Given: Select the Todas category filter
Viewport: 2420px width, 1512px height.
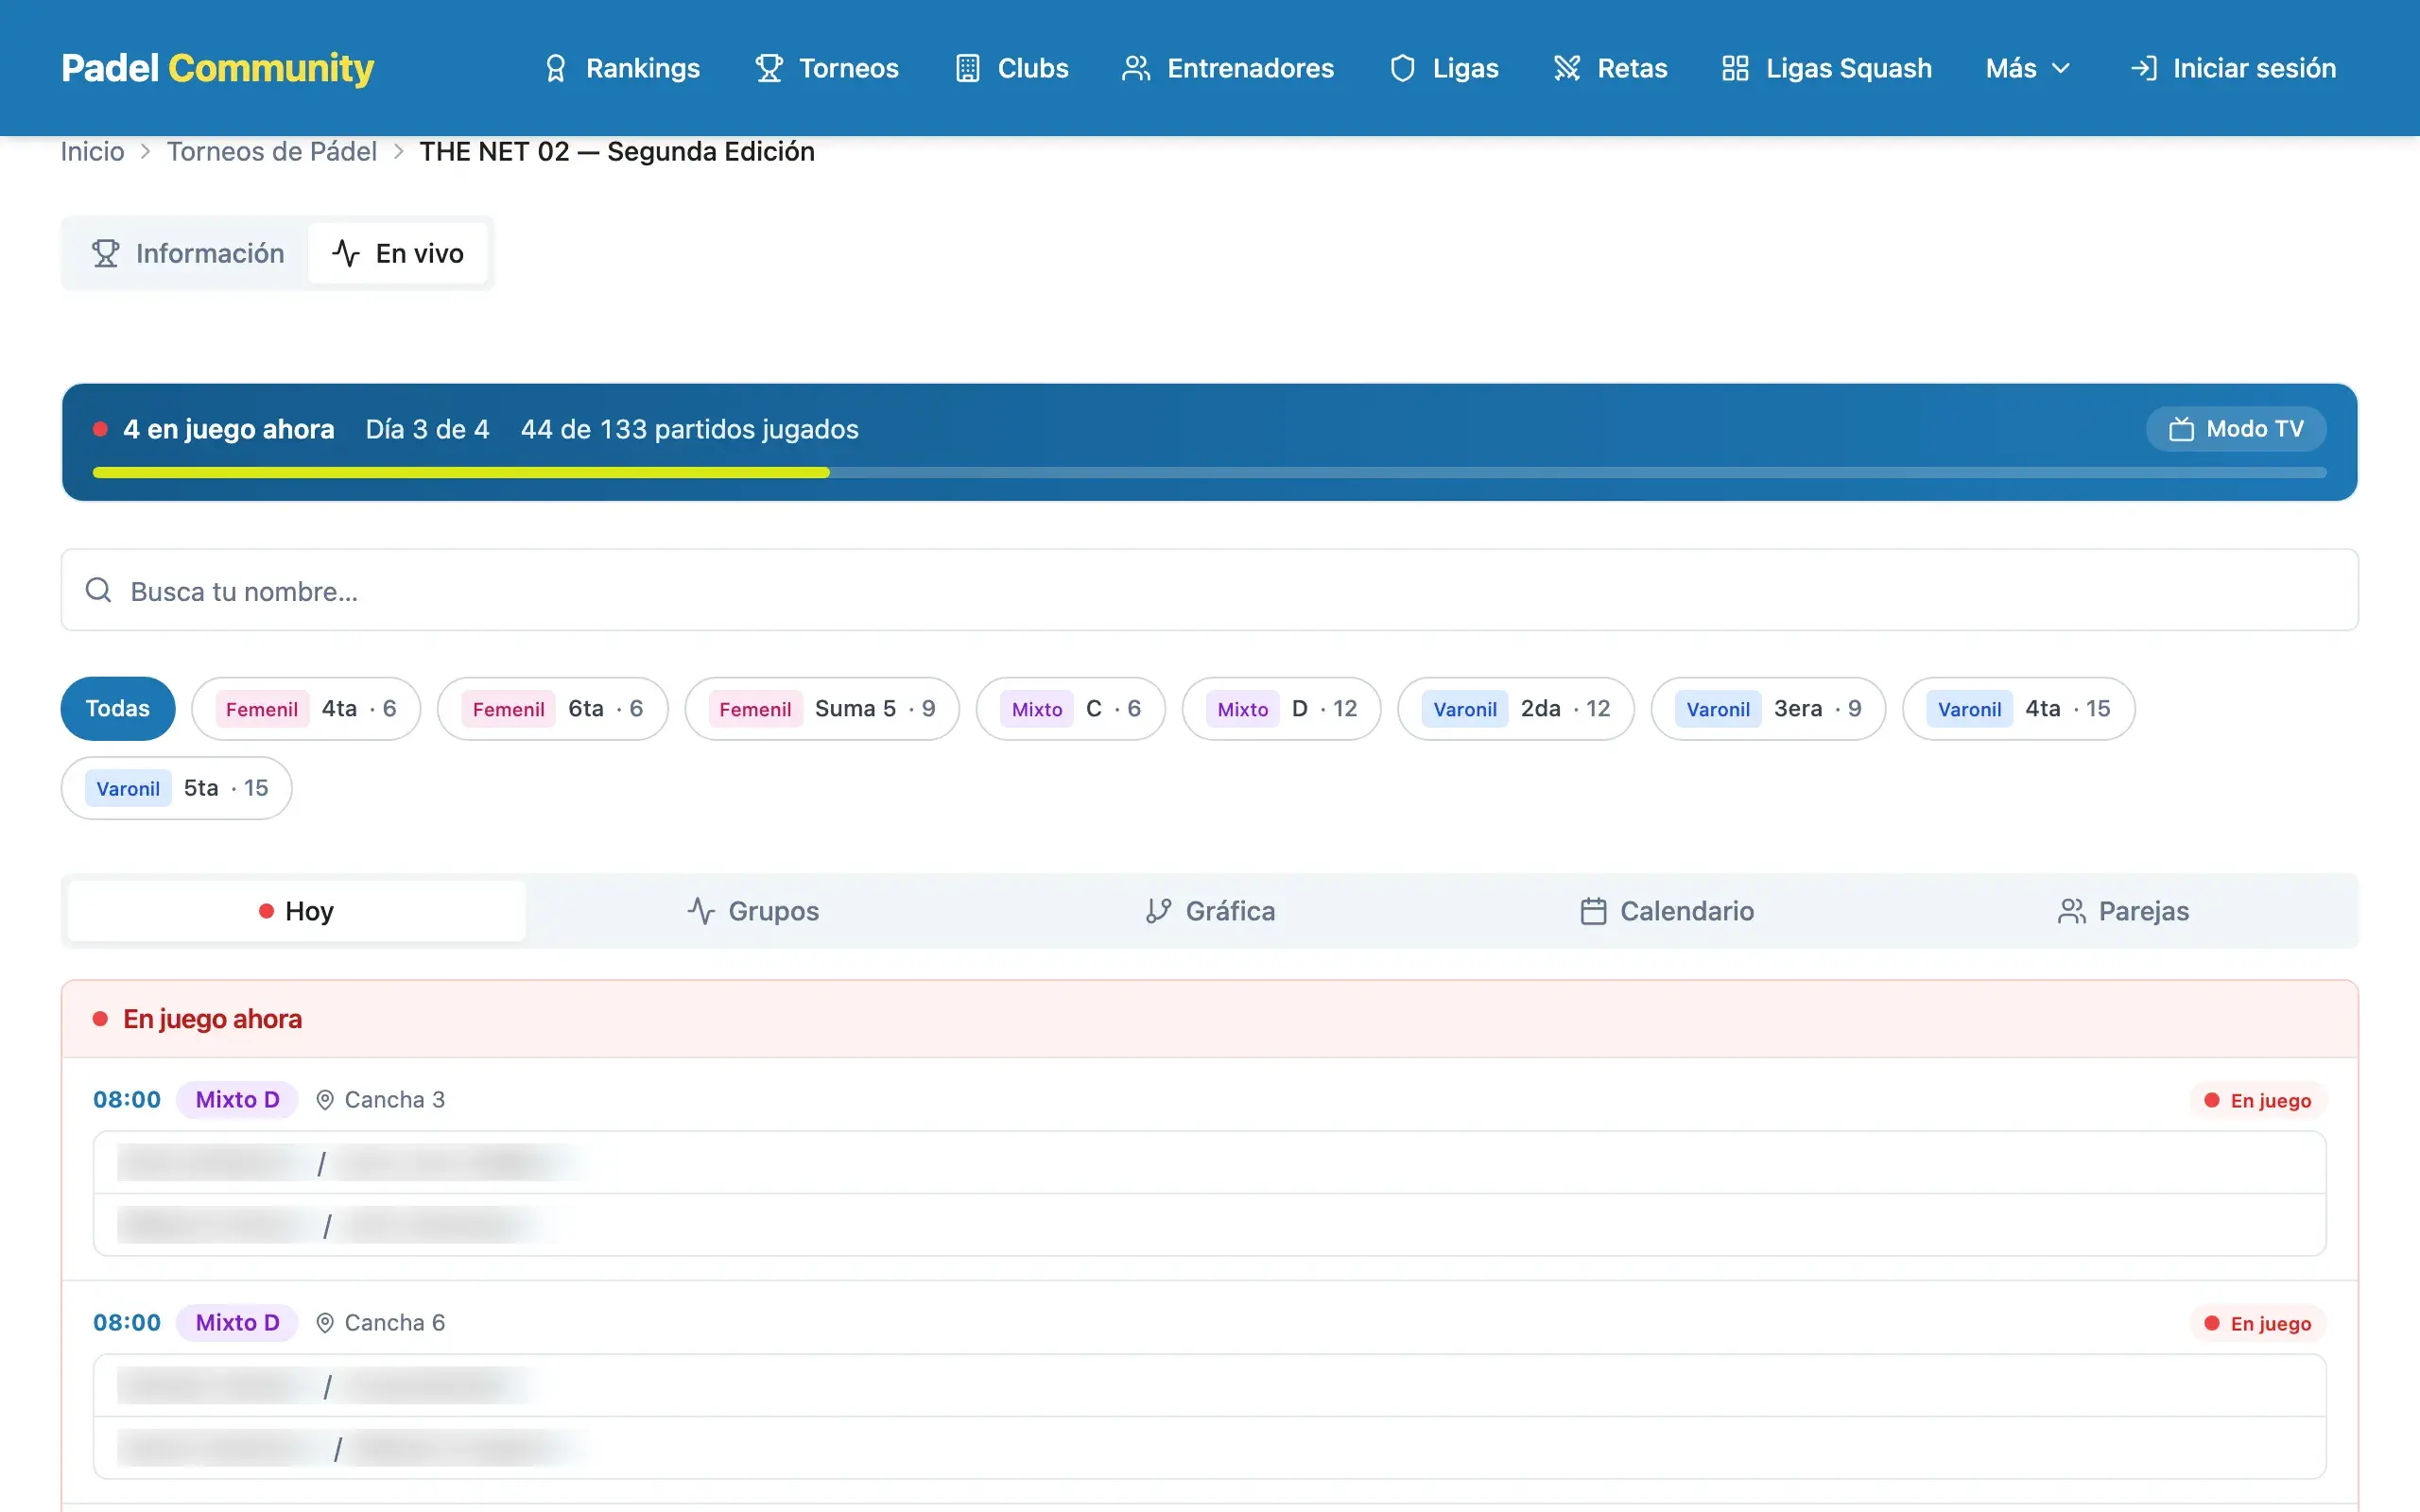Looking at the screenshot, I should 118,709.
